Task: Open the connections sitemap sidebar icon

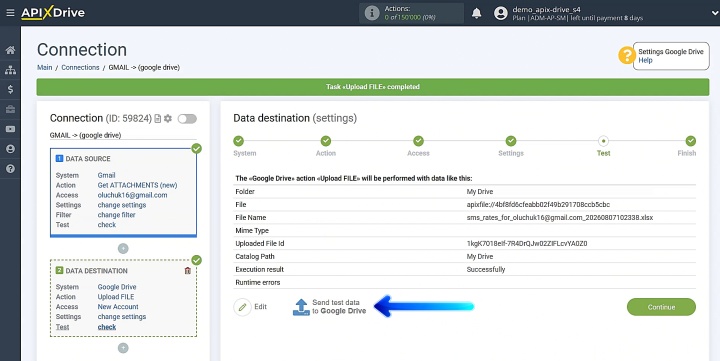Action: (10, 70)
